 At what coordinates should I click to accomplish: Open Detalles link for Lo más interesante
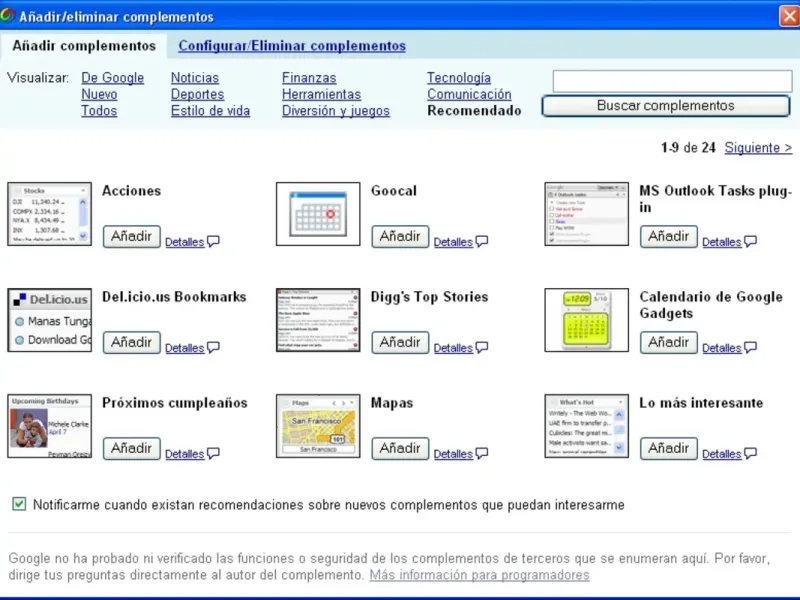coord(721,454)
